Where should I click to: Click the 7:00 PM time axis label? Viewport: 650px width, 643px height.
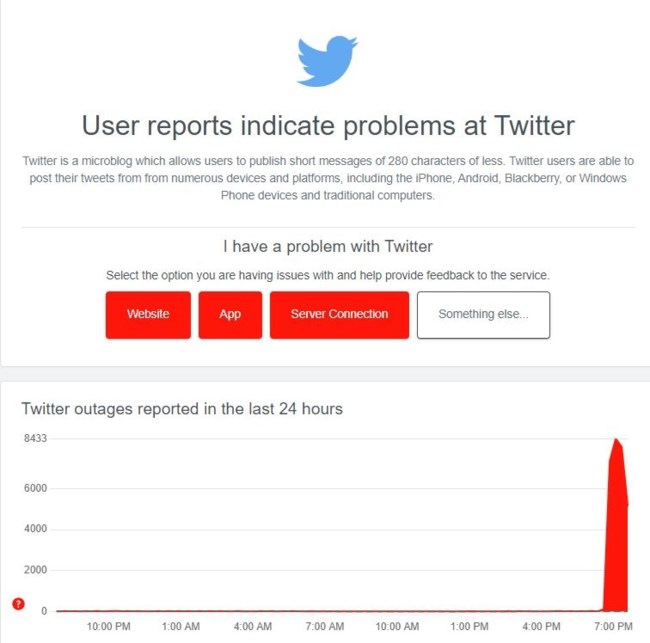tap(612, 627)
